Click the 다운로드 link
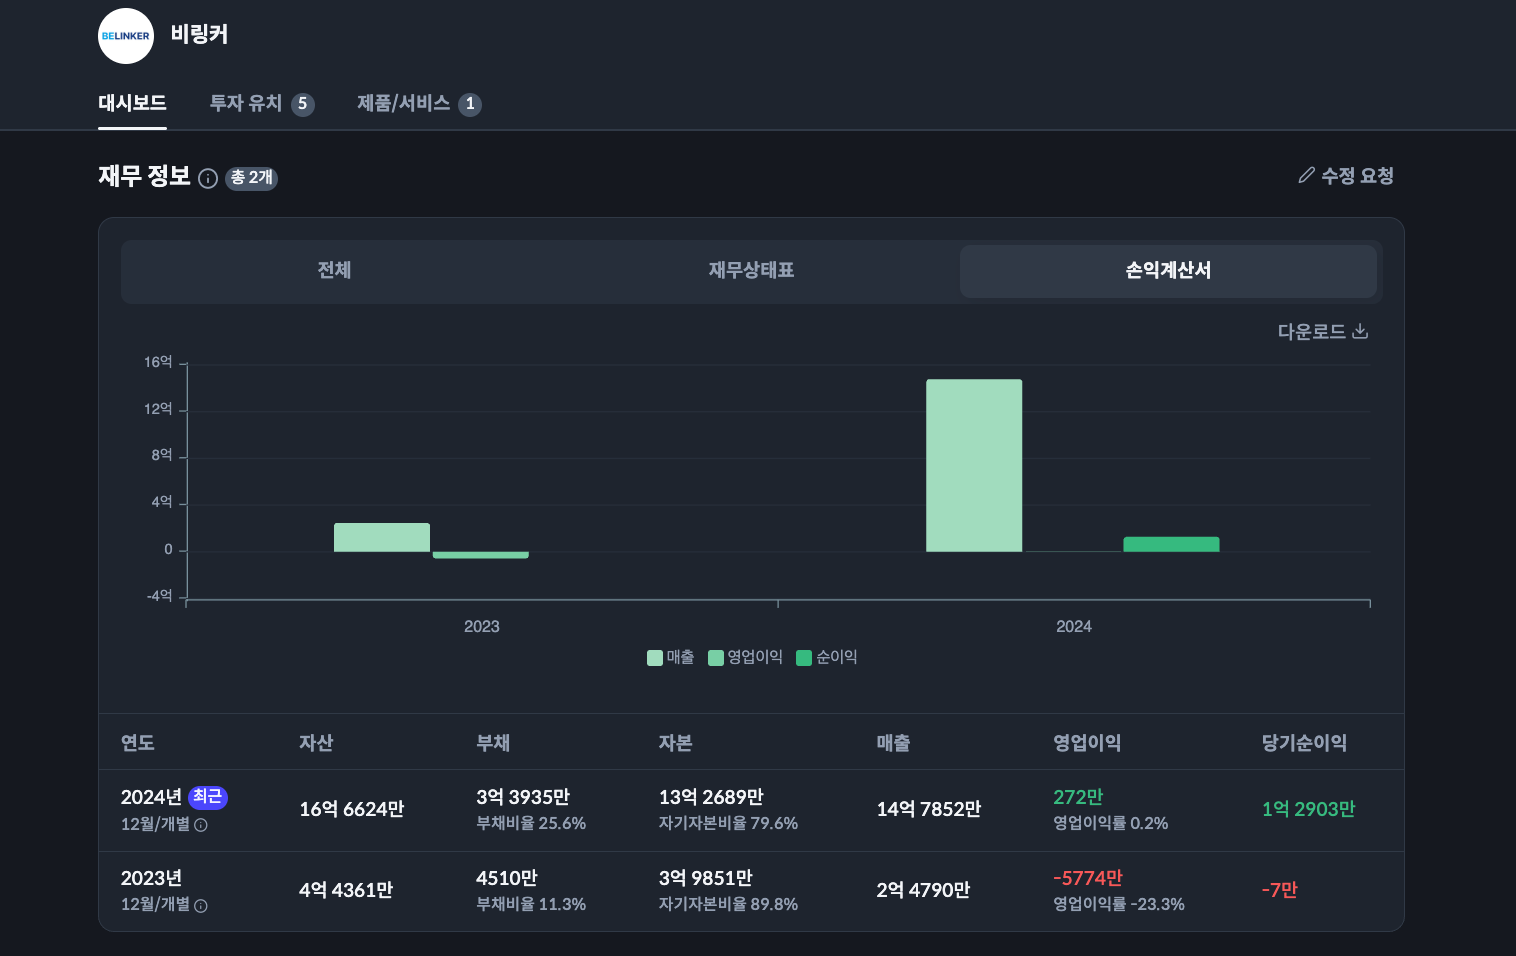The height and width of the screenshot is (956, 1516). [x=1311, y=332]
